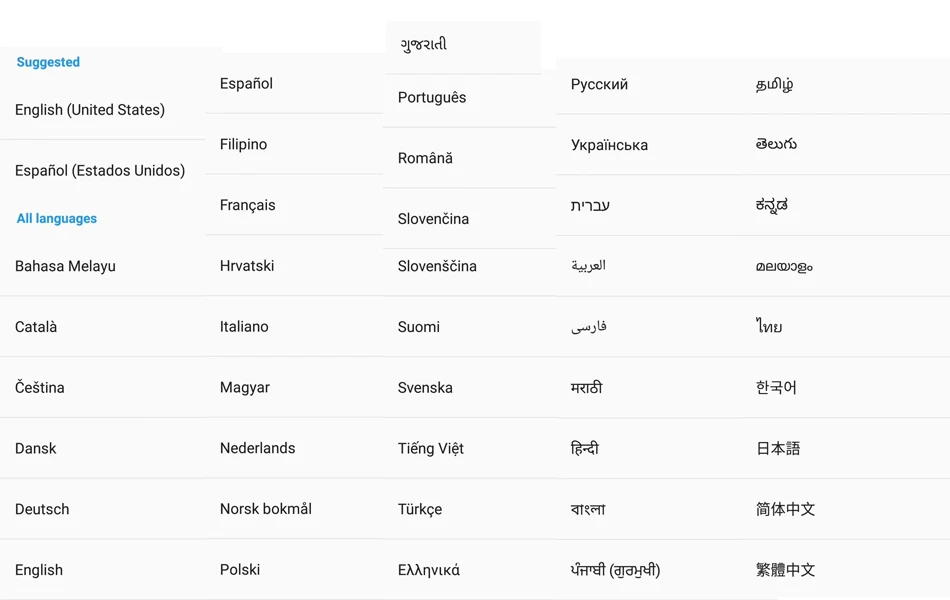Select Nederlands language

pyautogui.click(x=257, y=448)
